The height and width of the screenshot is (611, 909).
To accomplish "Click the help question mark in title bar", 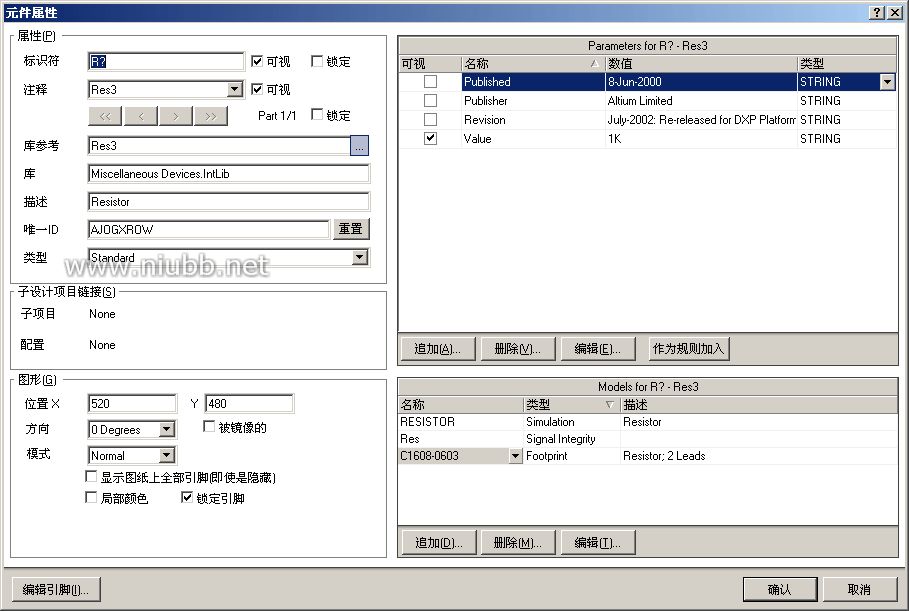I will coord(877,12).
